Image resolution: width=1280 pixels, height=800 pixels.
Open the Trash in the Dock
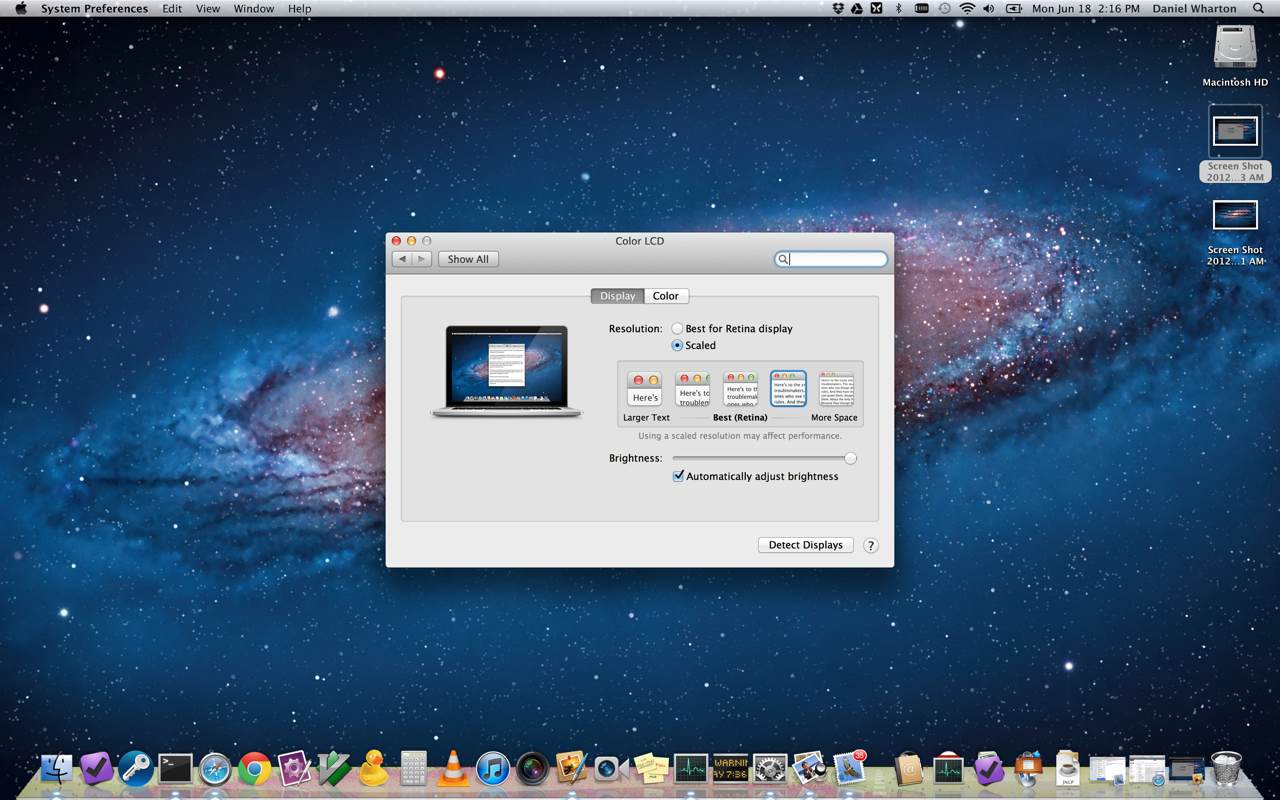(1225, 768)
